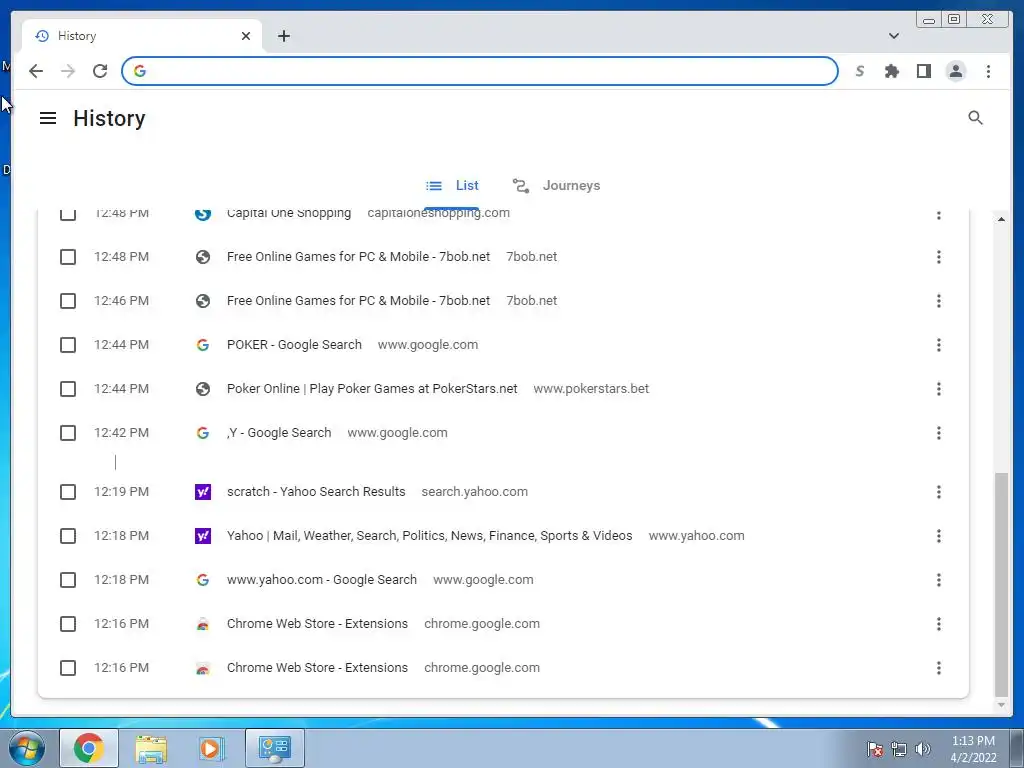Open the tab search dropdown arrow
The width and height of the screenshot is (1024, 768).
pos(893,36)
